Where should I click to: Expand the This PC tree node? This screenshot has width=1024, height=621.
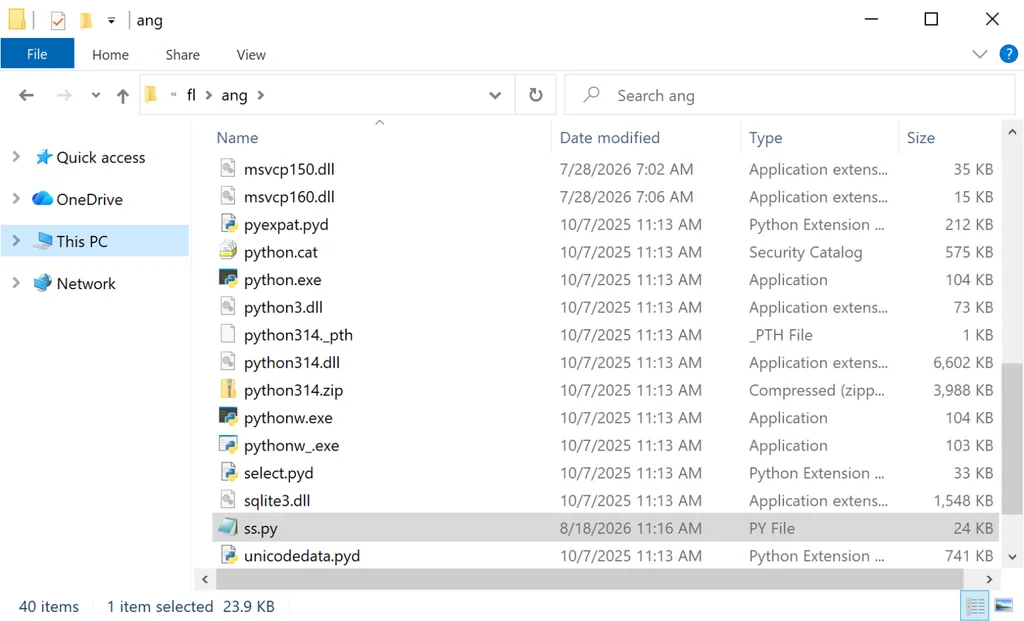tap(16, 241)
